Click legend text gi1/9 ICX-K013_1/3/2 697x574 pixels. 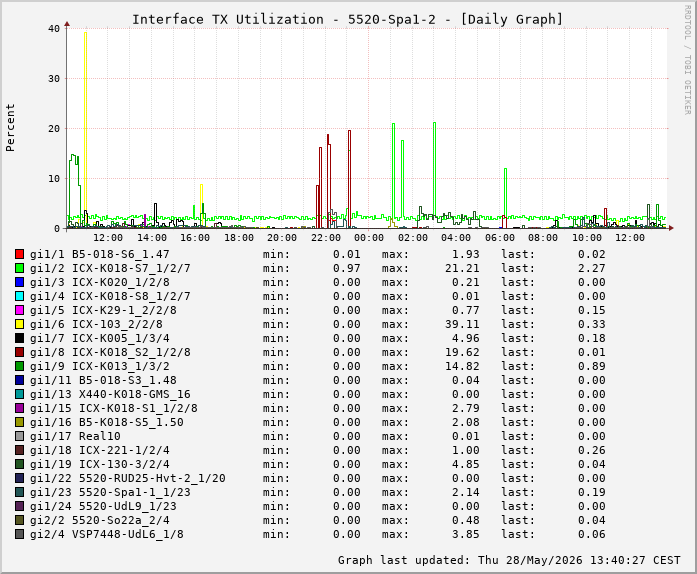[100, 366]
